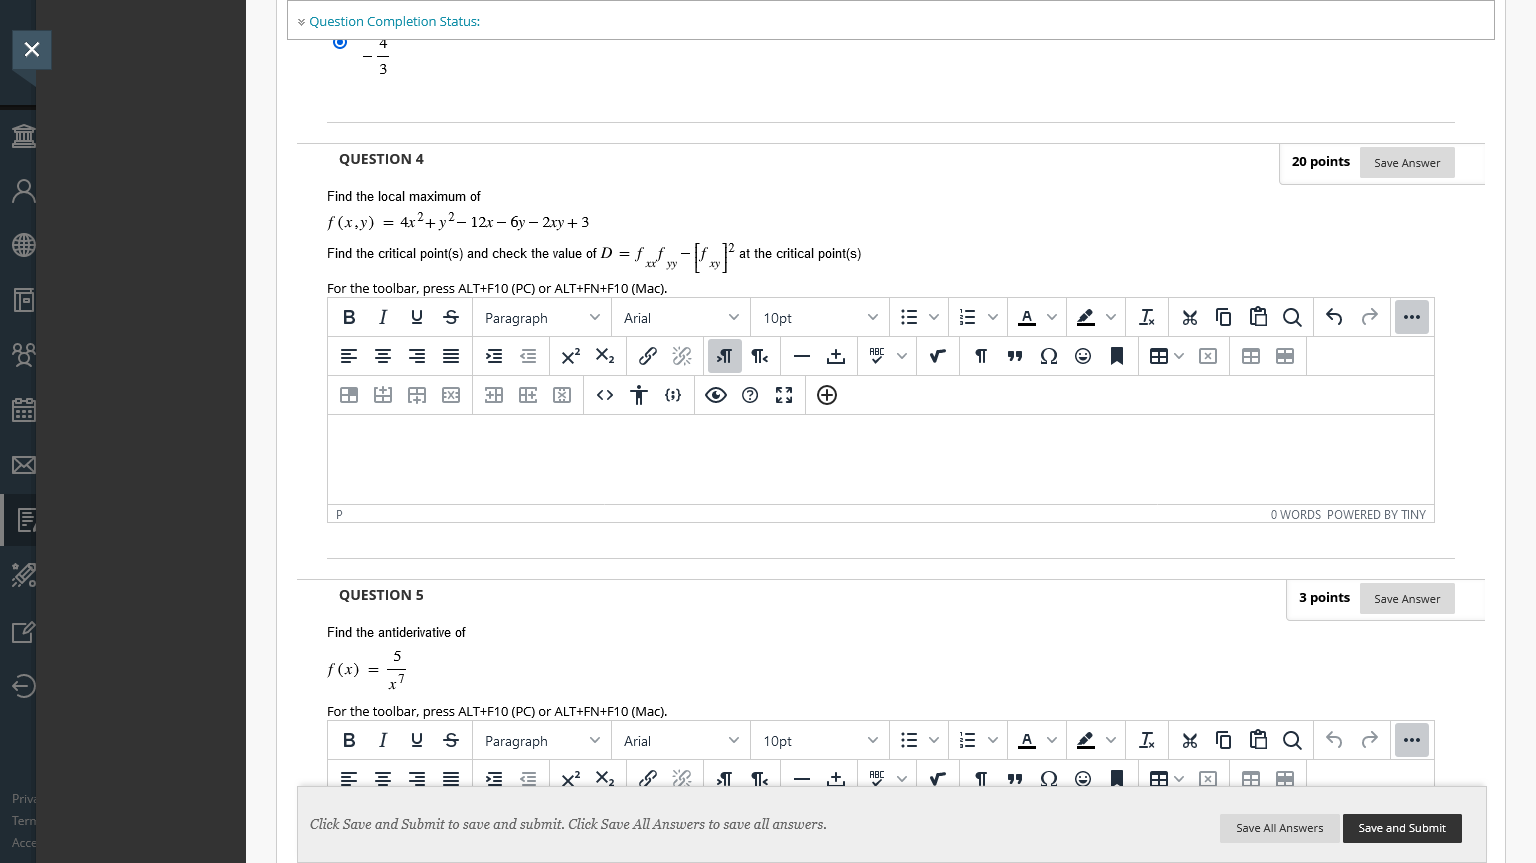Open find and replace in Question 4
Screen dimensions: 1536x863
pos(1292,317)
